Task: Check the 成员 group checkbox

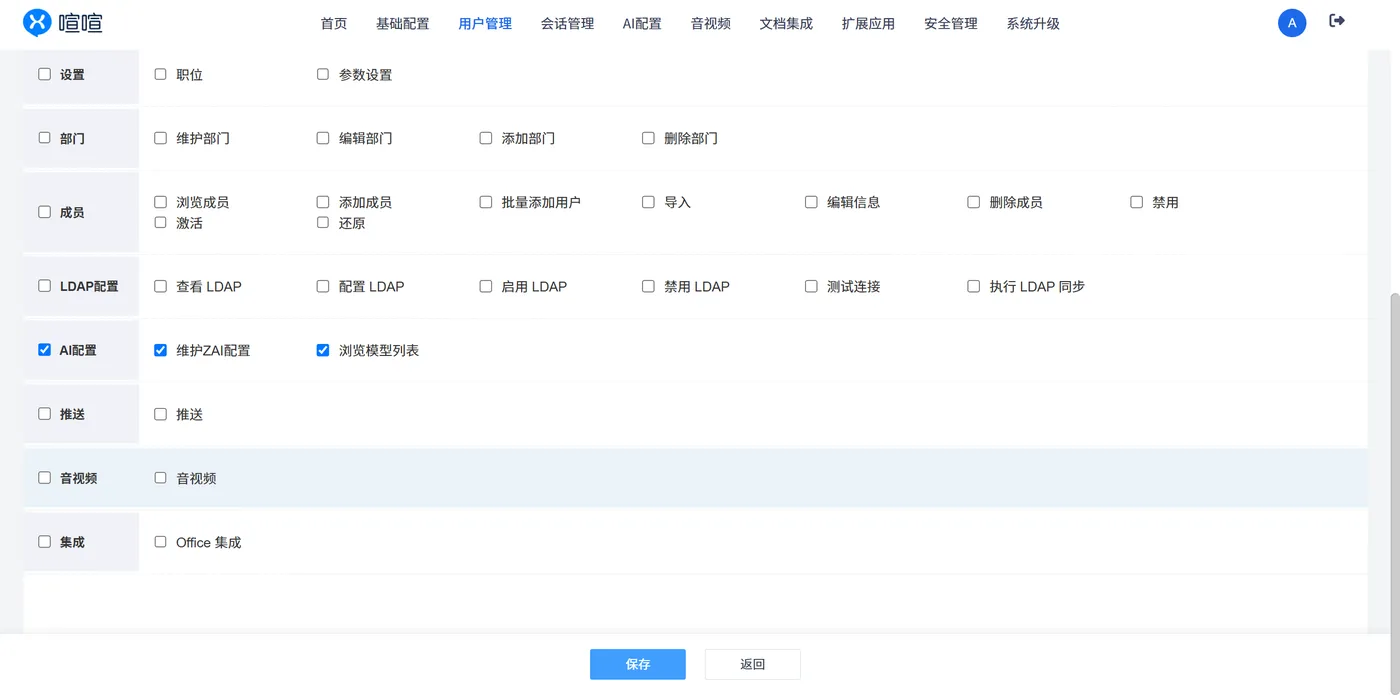Action: click(44, 212)
